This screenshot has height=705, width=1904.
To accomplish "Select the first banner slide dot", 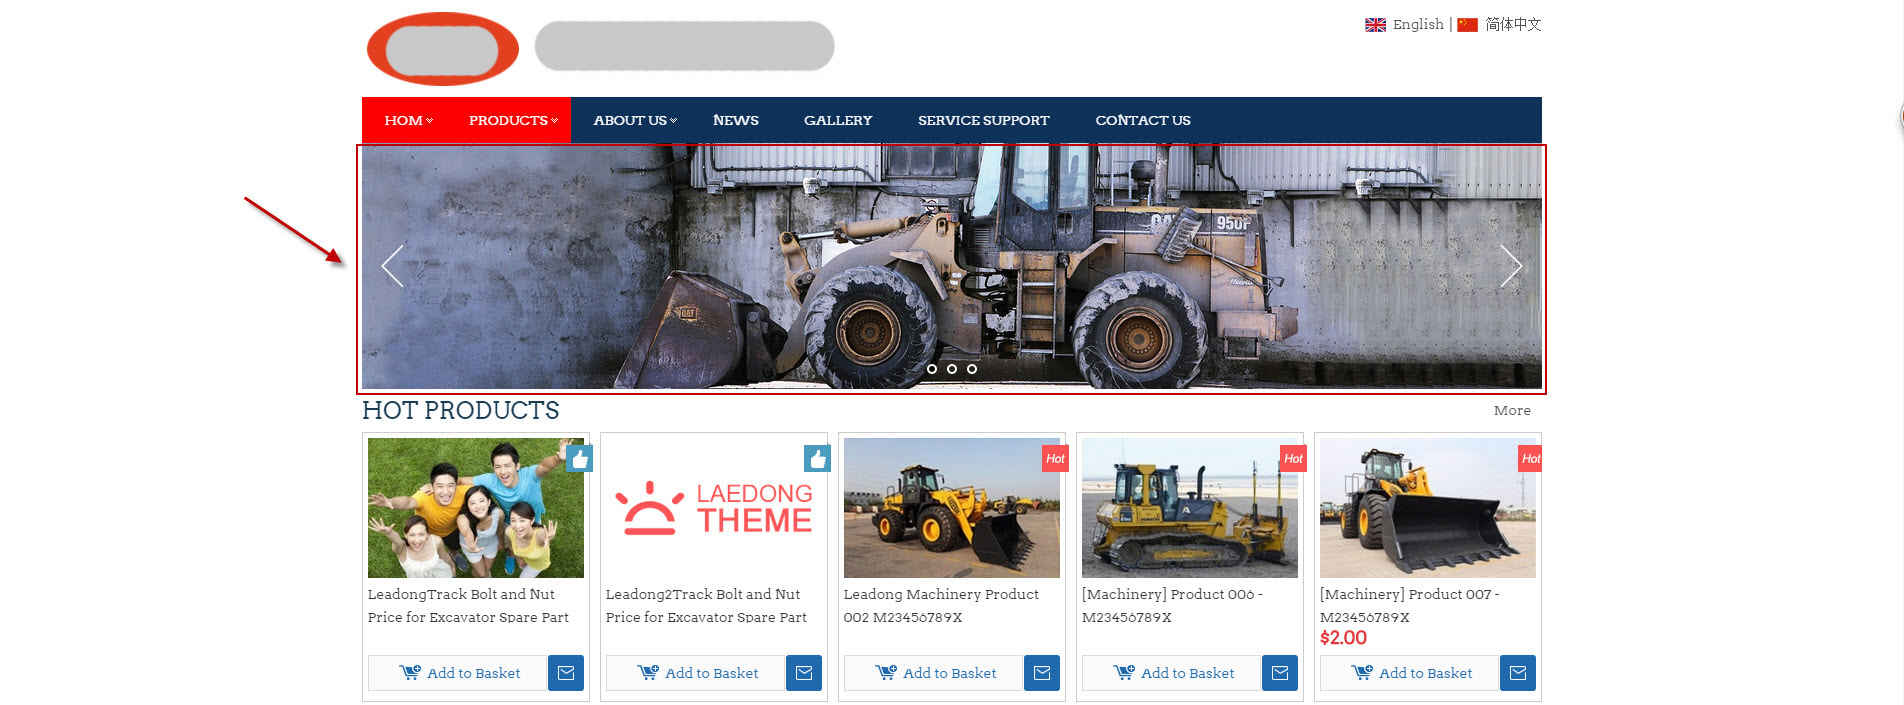I will point(932,369).
